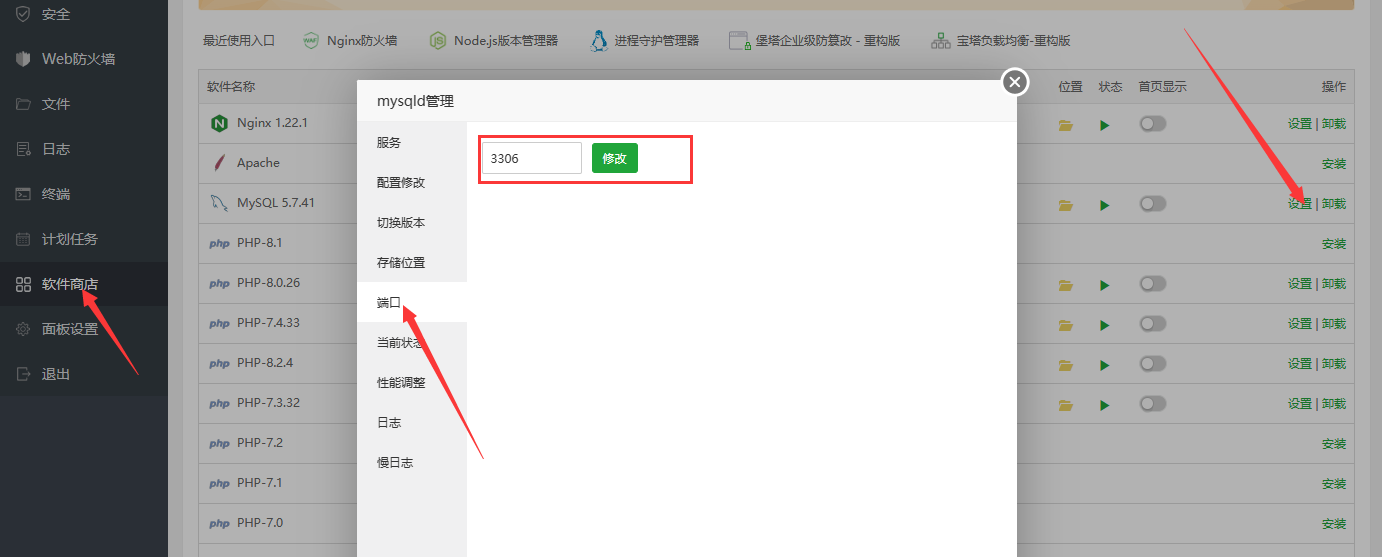Click the MySQL 5.7.41 software name
Screen dimensions: 1382x557
click(x=276, y=203)
